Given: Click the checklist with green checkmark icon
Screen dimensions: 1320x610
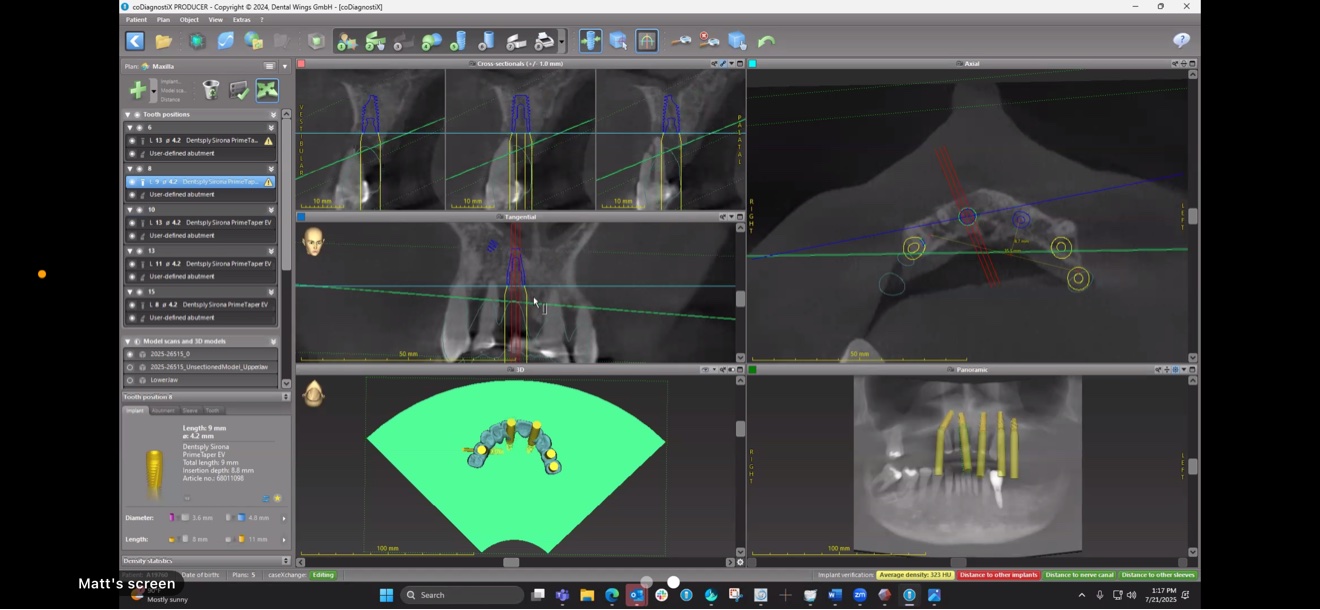Looking at the screenshot, I should click(239, 90).
